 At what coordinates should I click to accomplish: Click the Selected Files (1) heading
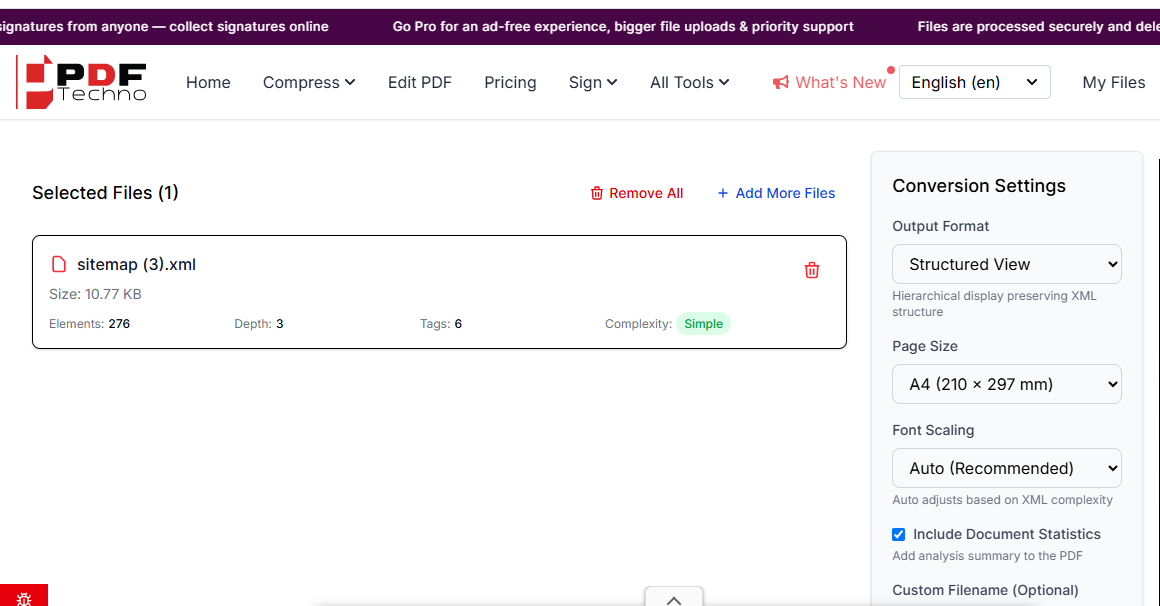pyautogui.click(x=105, y=192)
